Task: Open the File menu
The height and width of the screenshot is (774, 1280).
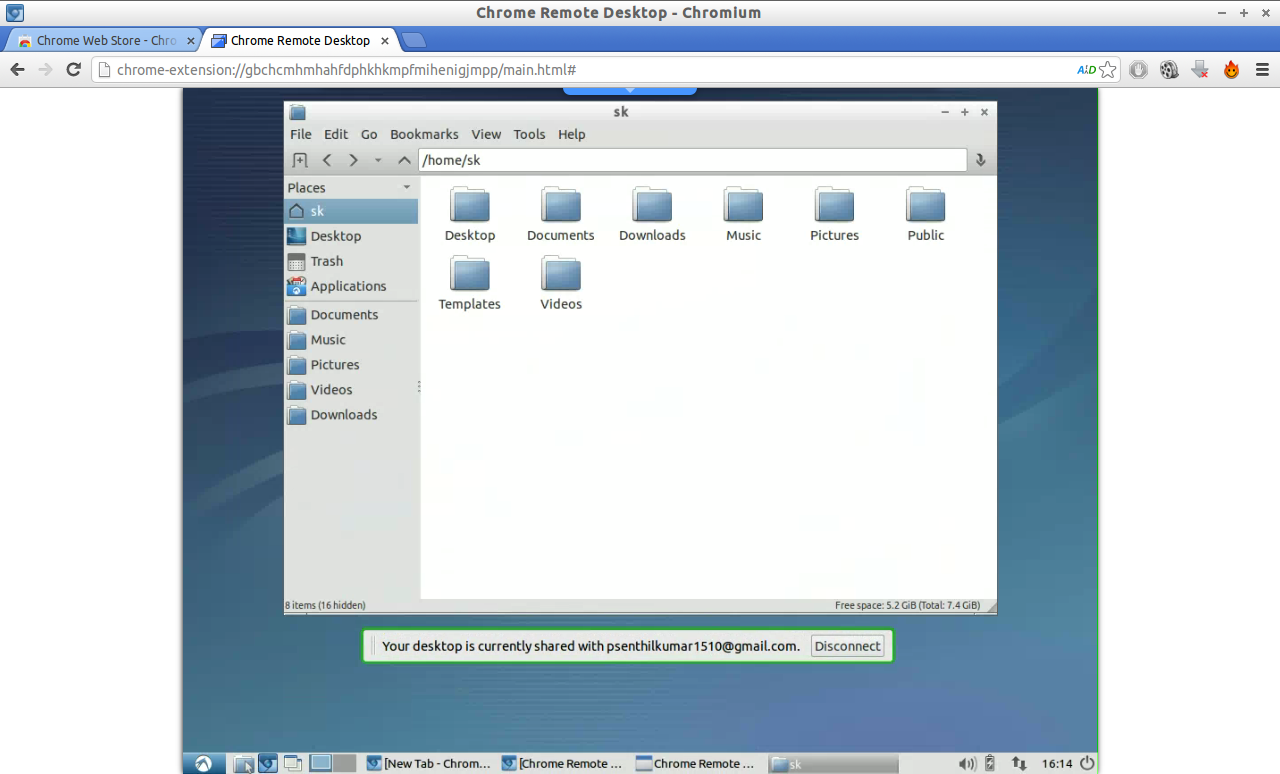Action: click(x=301, y=134)
